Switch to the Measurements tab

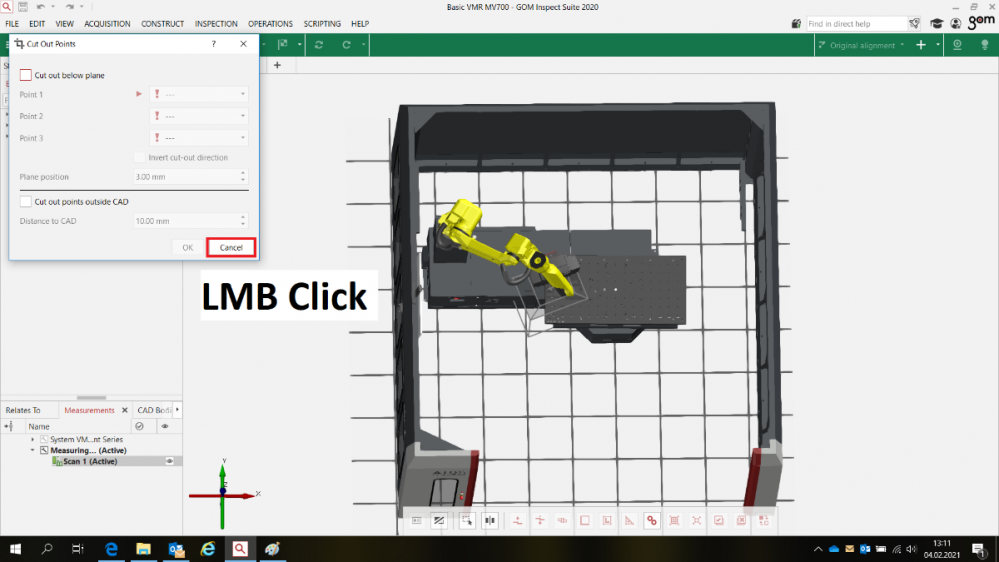(x=89, y=410)
